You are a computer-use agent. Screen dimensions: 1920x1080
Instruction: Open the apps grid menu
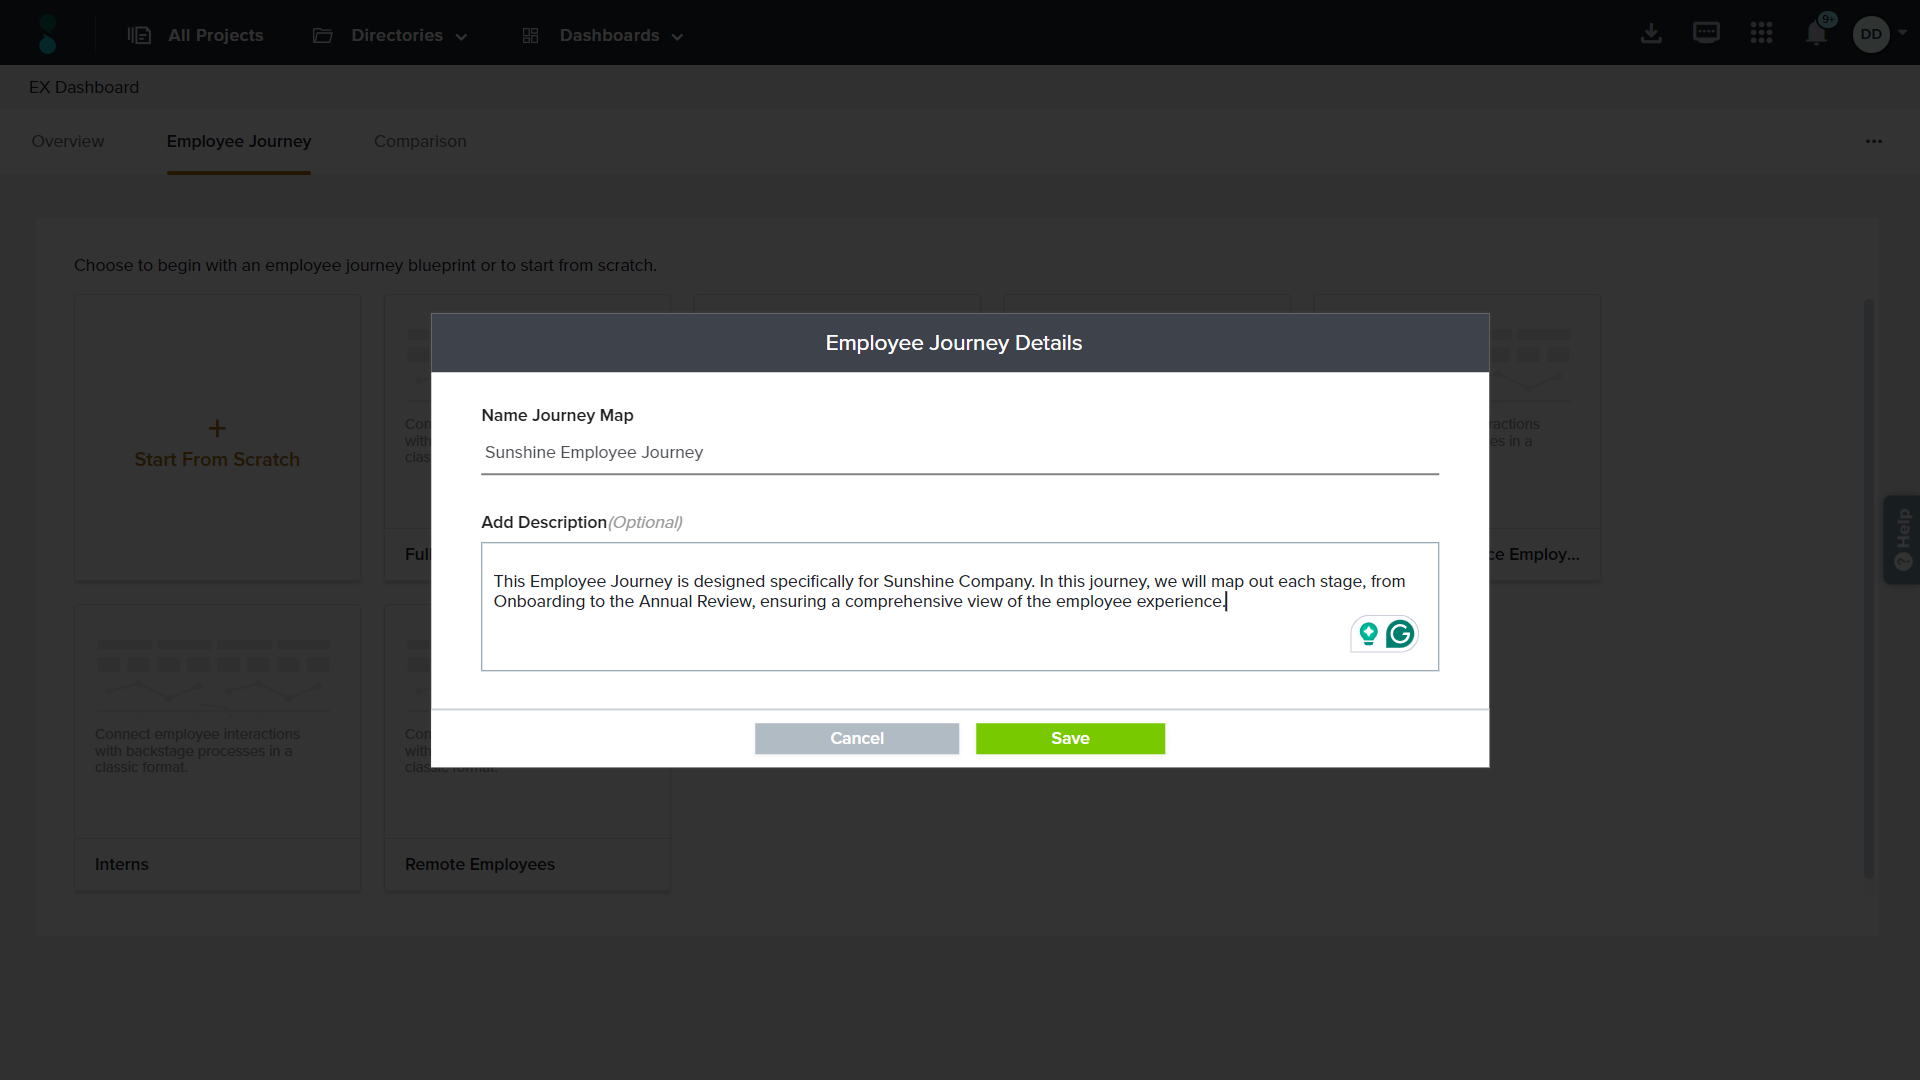(x=1761, y=33)
